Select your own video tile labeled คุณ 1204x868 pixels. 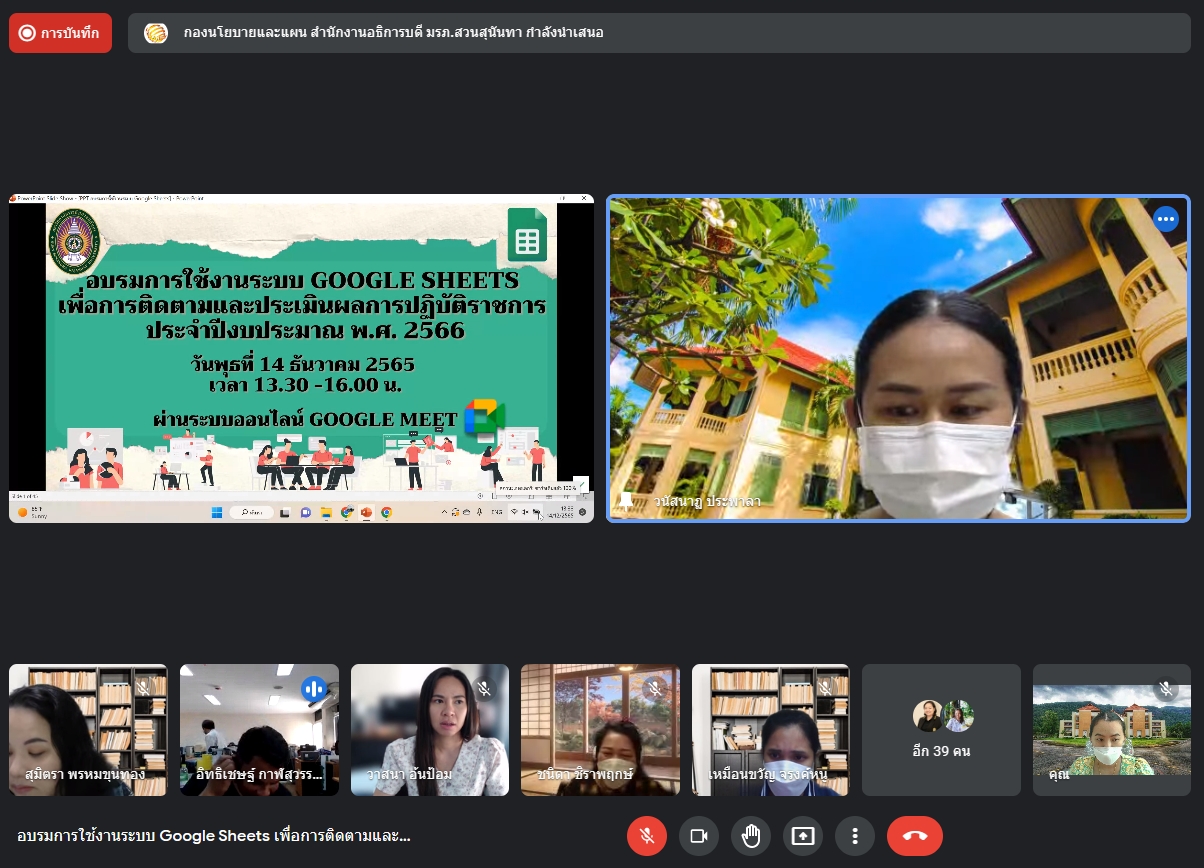[x=1111, y=730]
